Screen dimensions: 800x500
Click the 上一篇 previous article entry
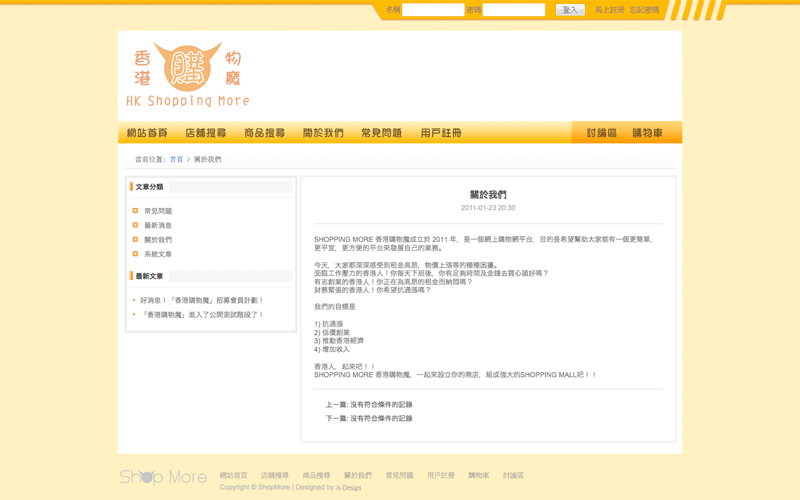(x=369, y=404)
